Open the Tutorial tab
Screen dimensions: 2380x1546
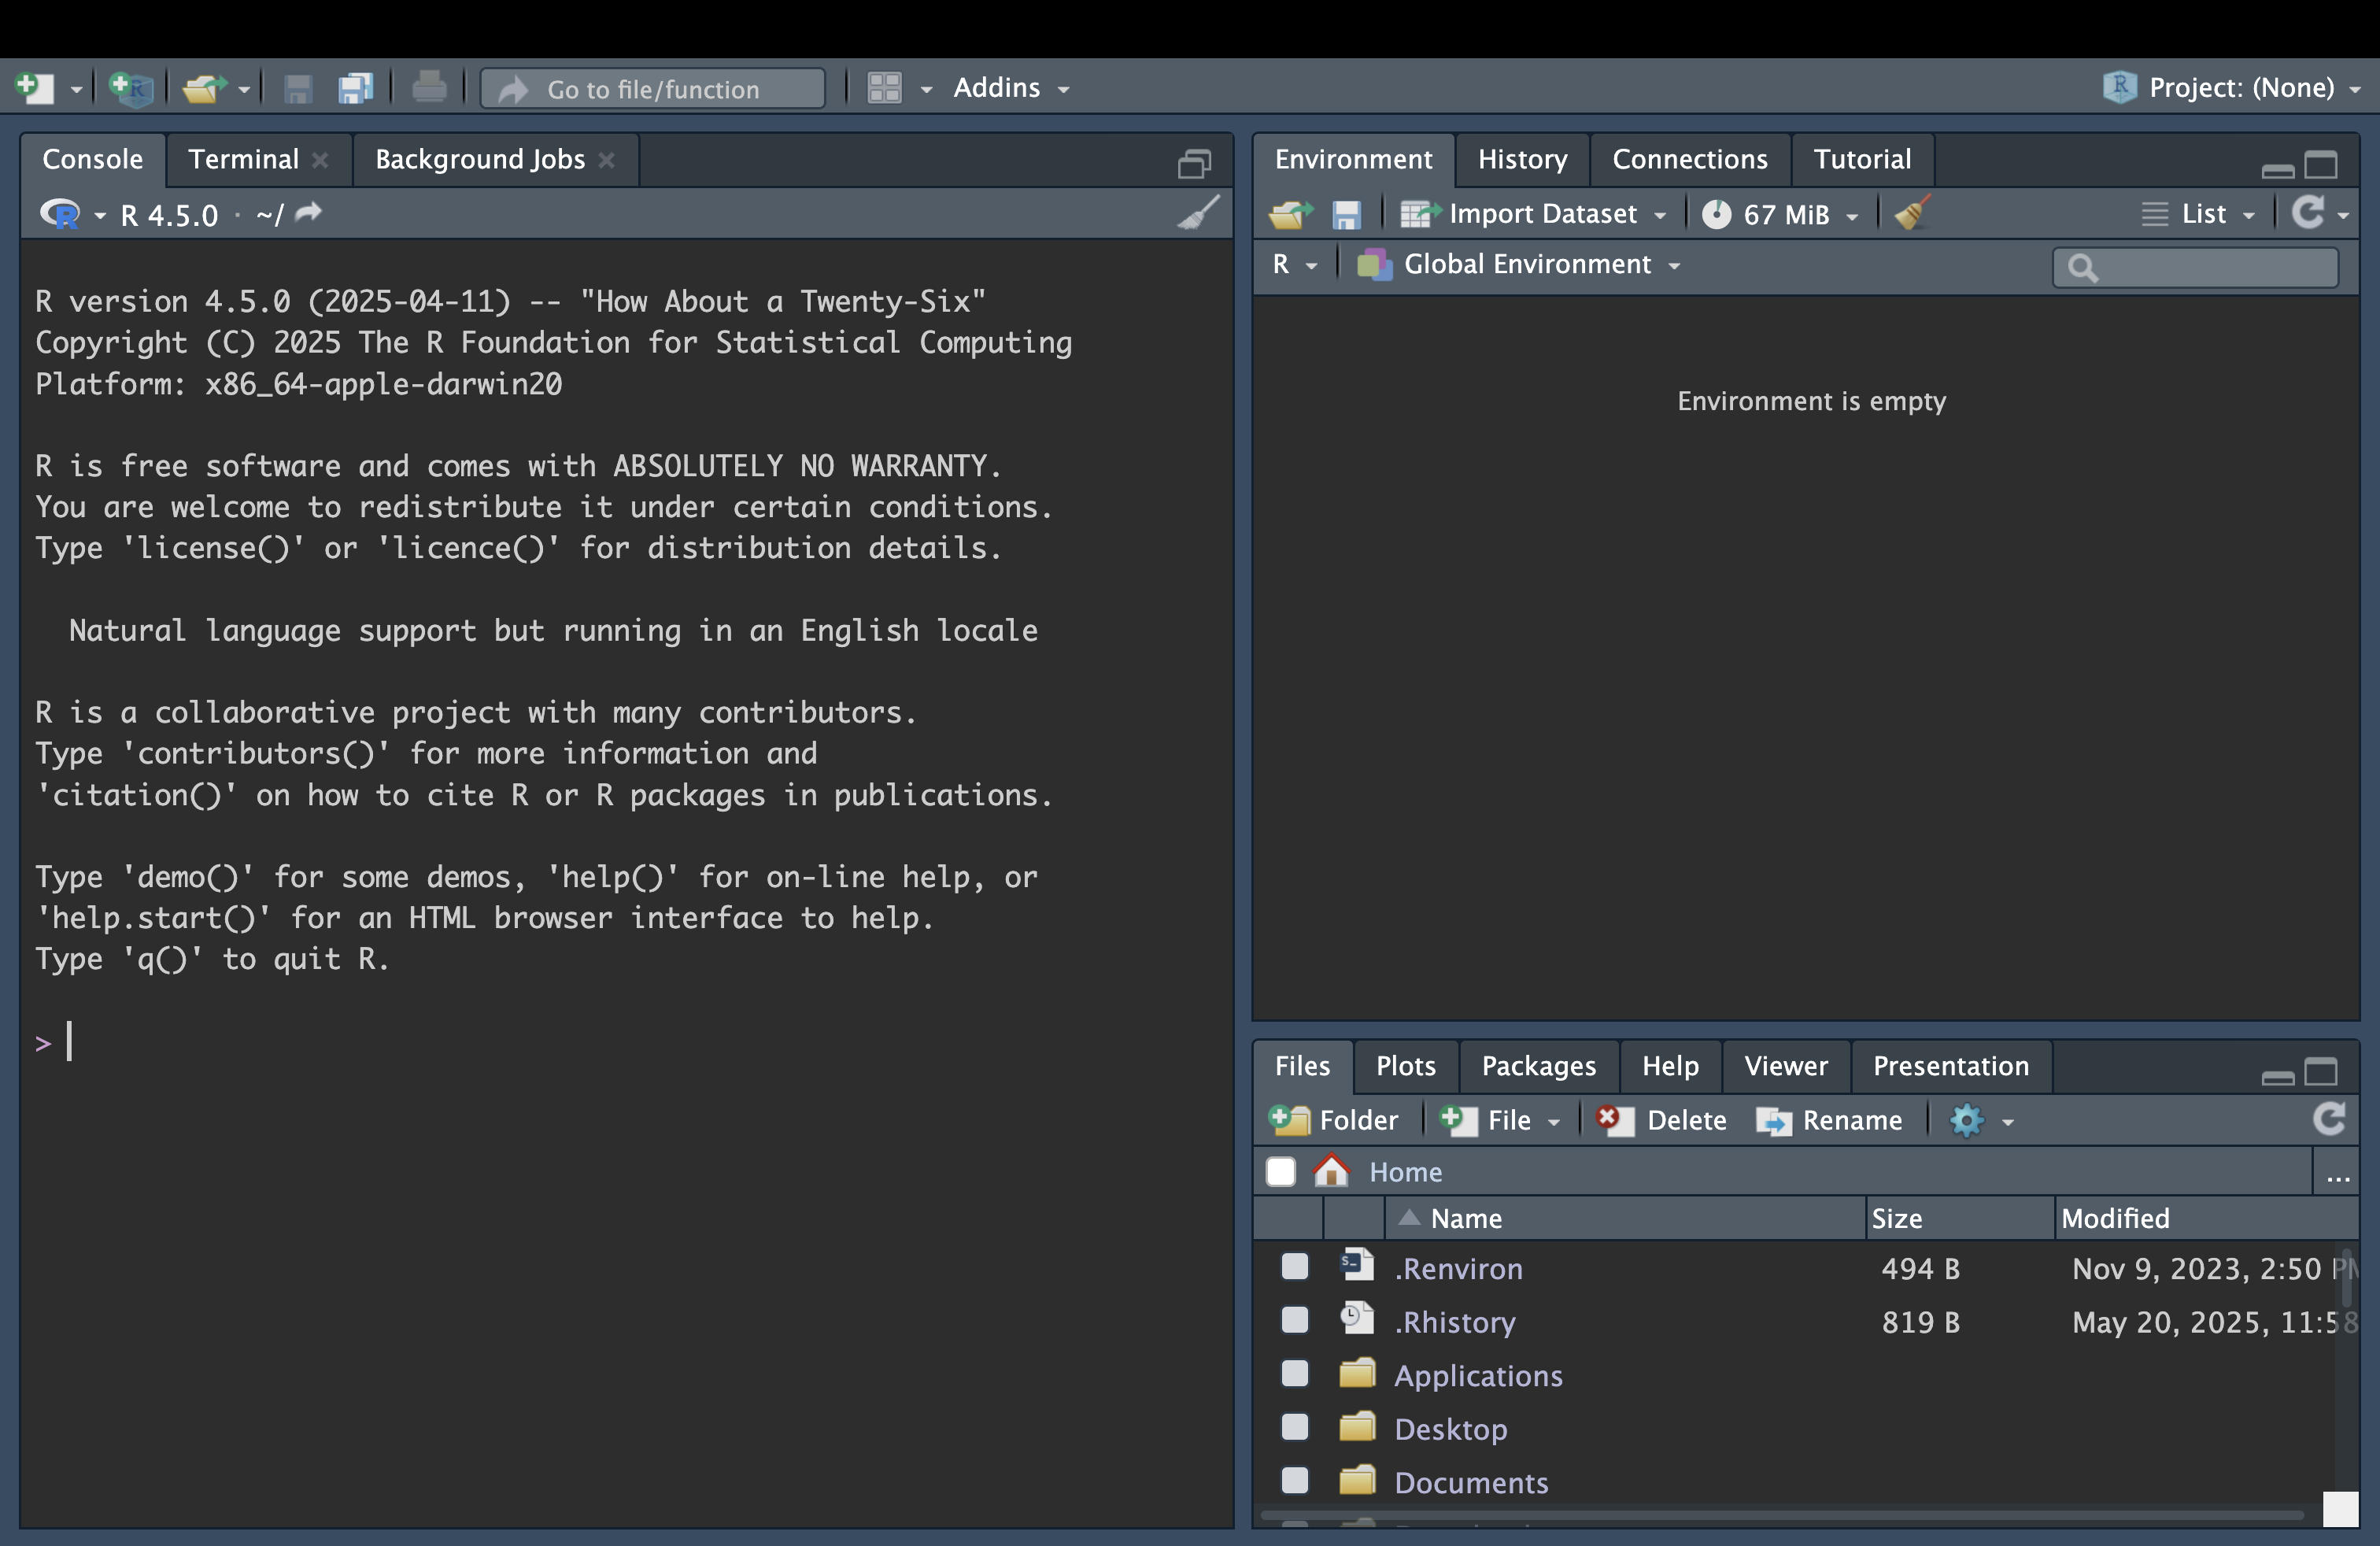point(1862,159)
